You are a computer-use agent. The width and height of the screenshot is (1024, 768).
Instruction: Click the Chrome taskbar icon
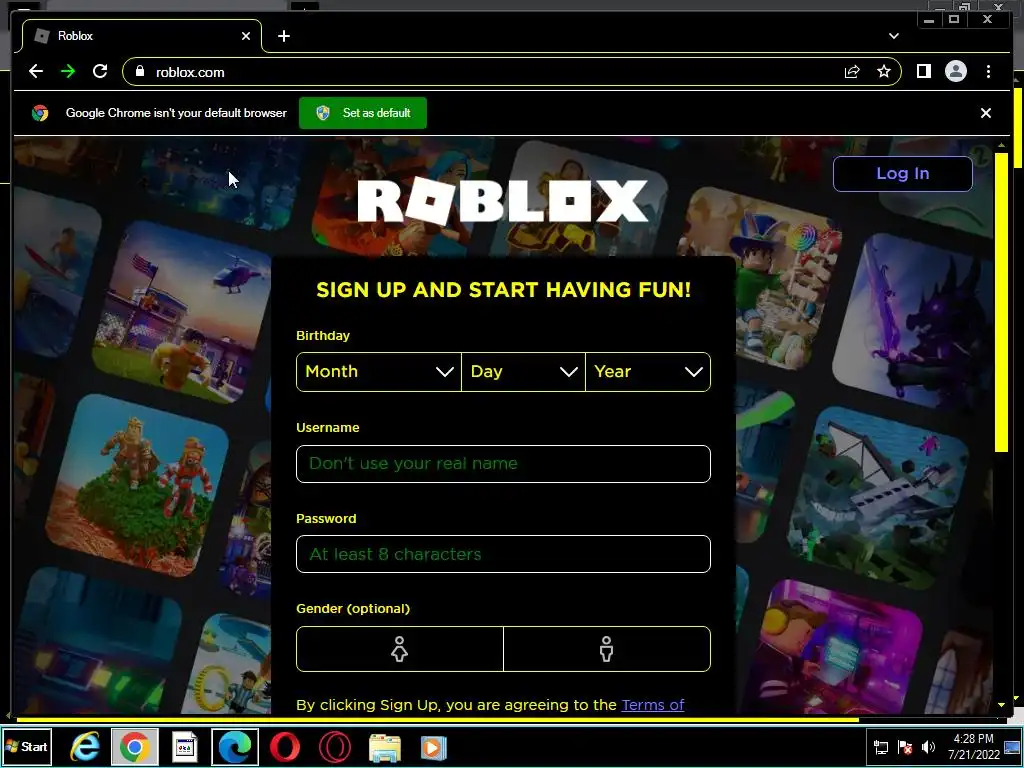[135, 746]
